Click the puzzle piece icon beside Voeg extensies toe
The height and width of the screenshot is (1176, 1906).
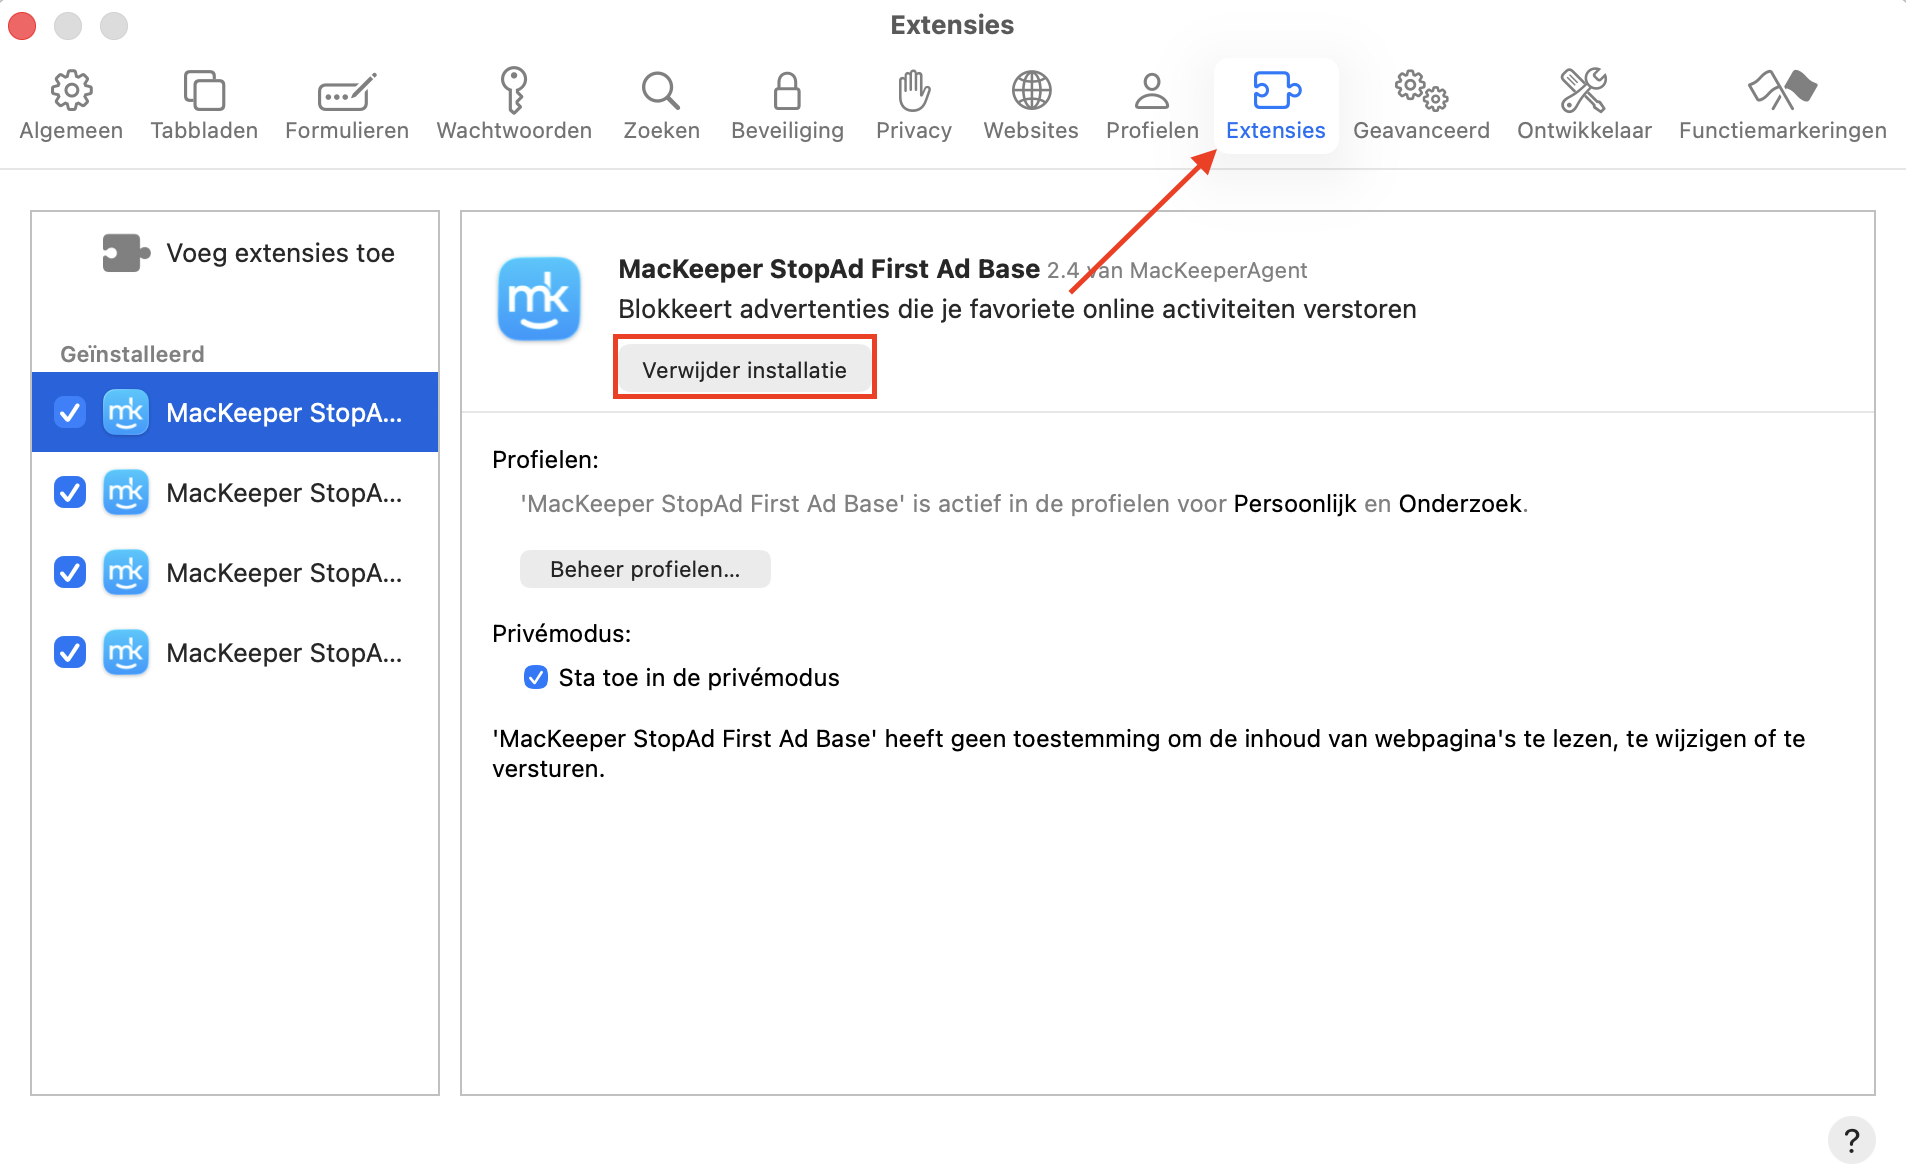point(125,253)
